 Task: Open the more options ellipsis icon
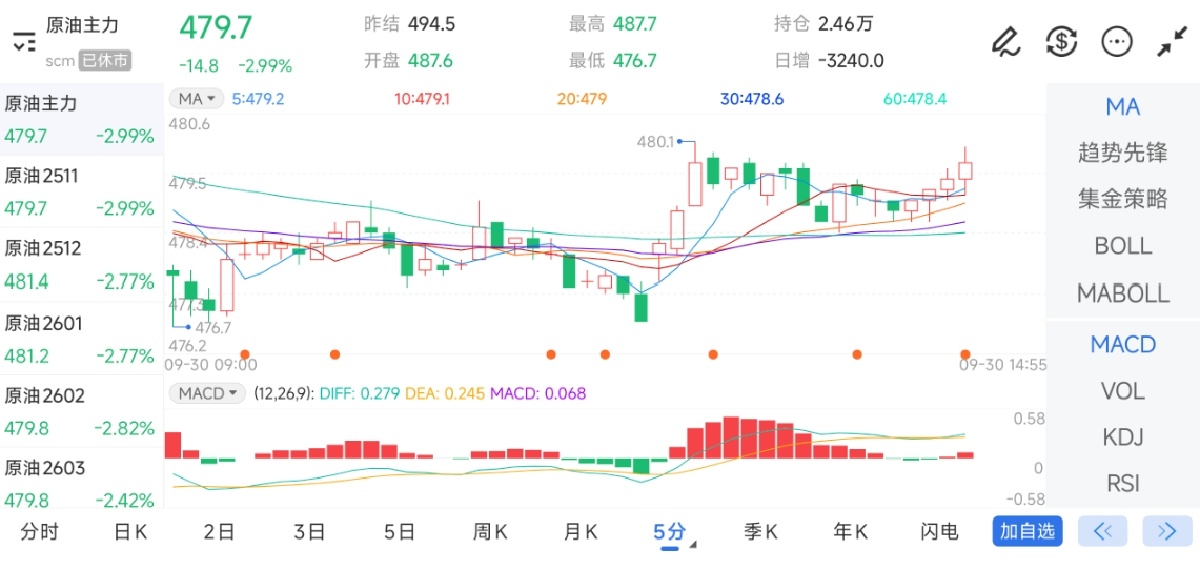pyautogui.click(x=1116, y=41)
